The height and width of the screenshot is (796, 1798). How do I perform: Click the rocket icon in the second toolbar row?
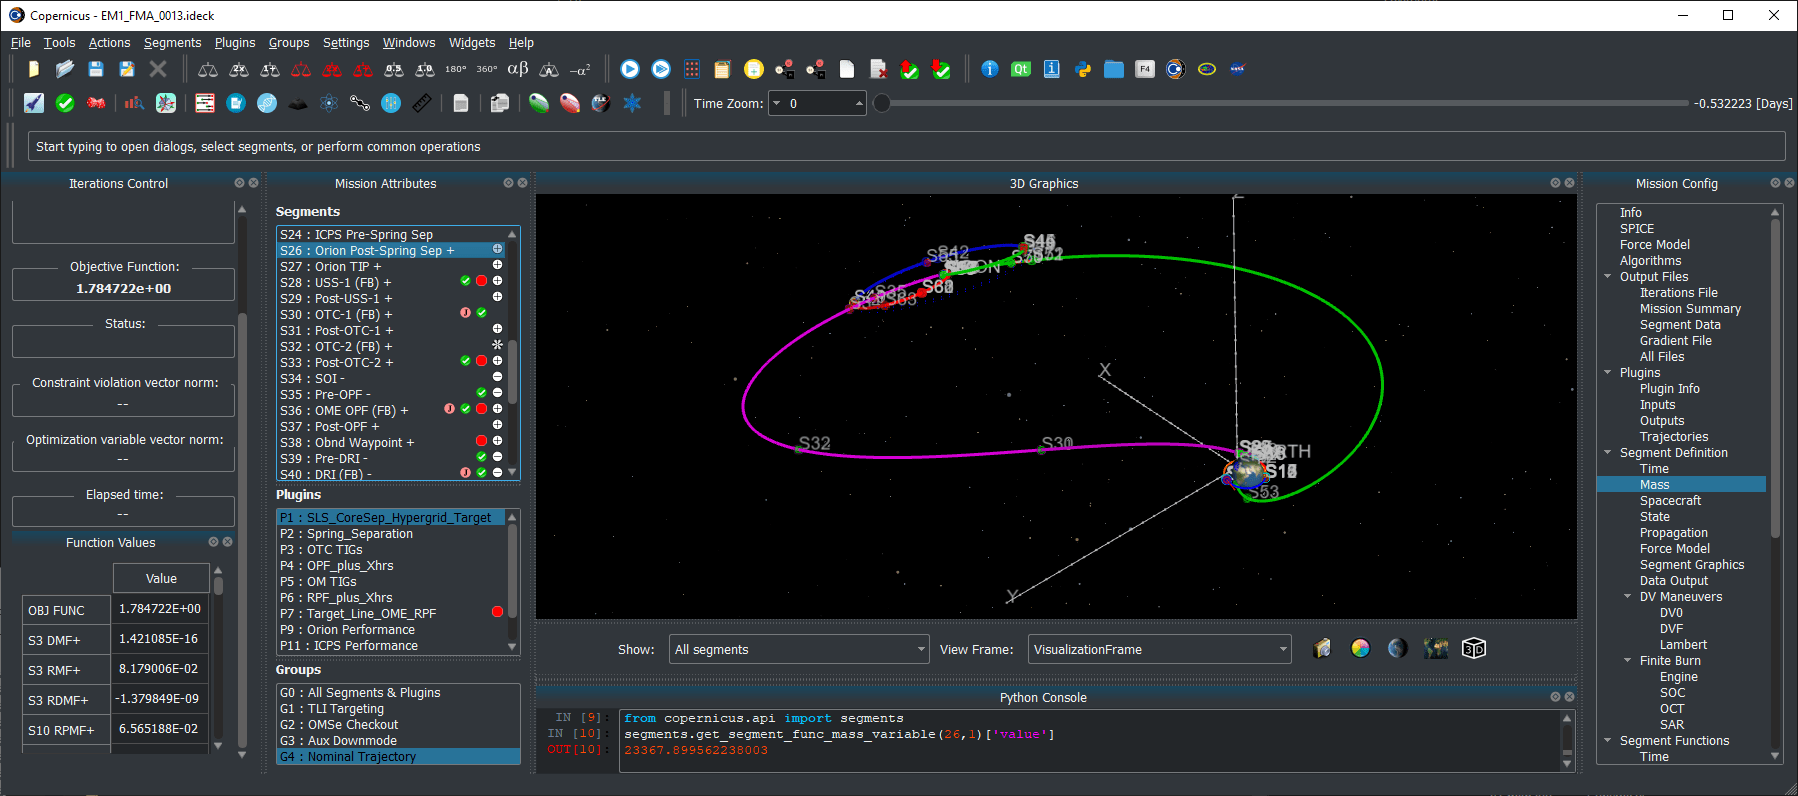[x=34, y=103]
